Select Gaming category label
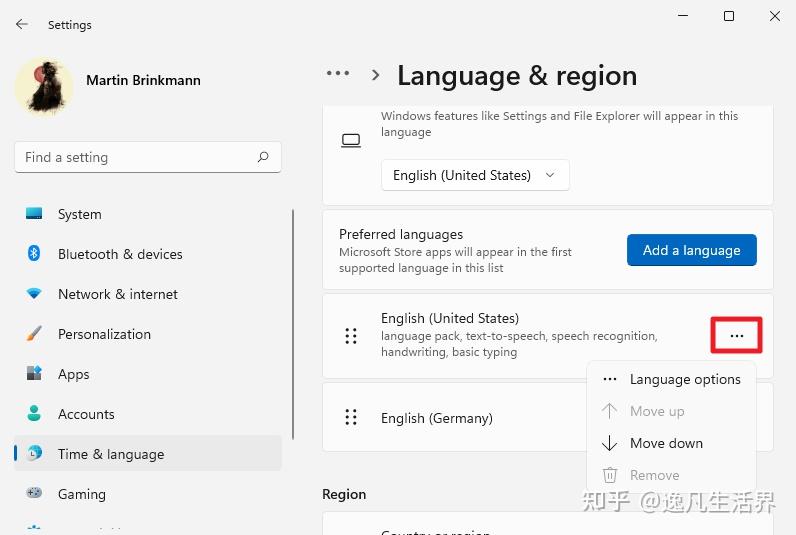The height and width of the screenshot is (535, 796). tap(82, 494)
